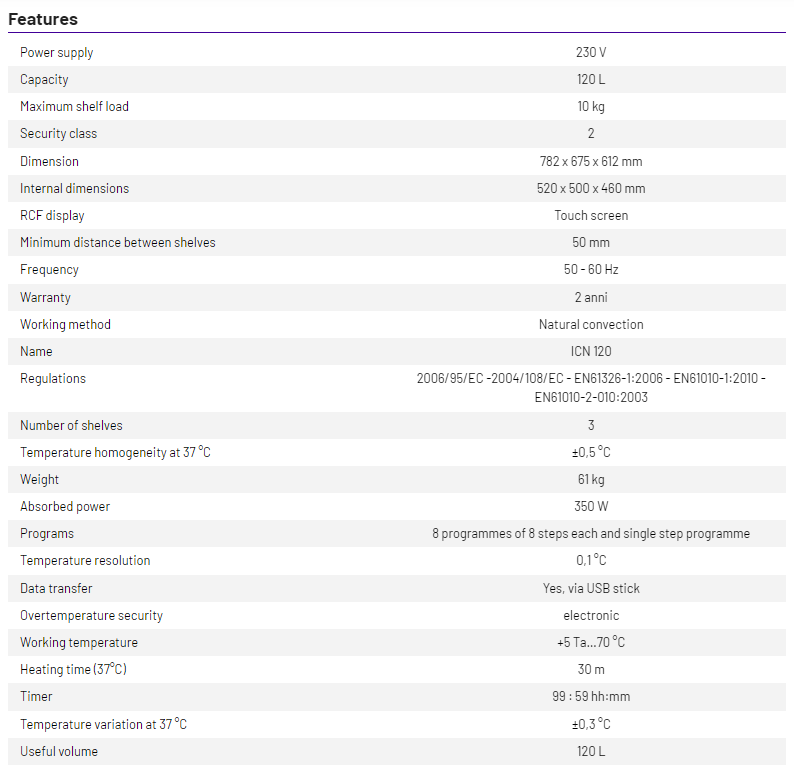The width and height of the screenshot is (794, 773).
Task: Click the Overtemperature security label
Action: click(91, 615)
